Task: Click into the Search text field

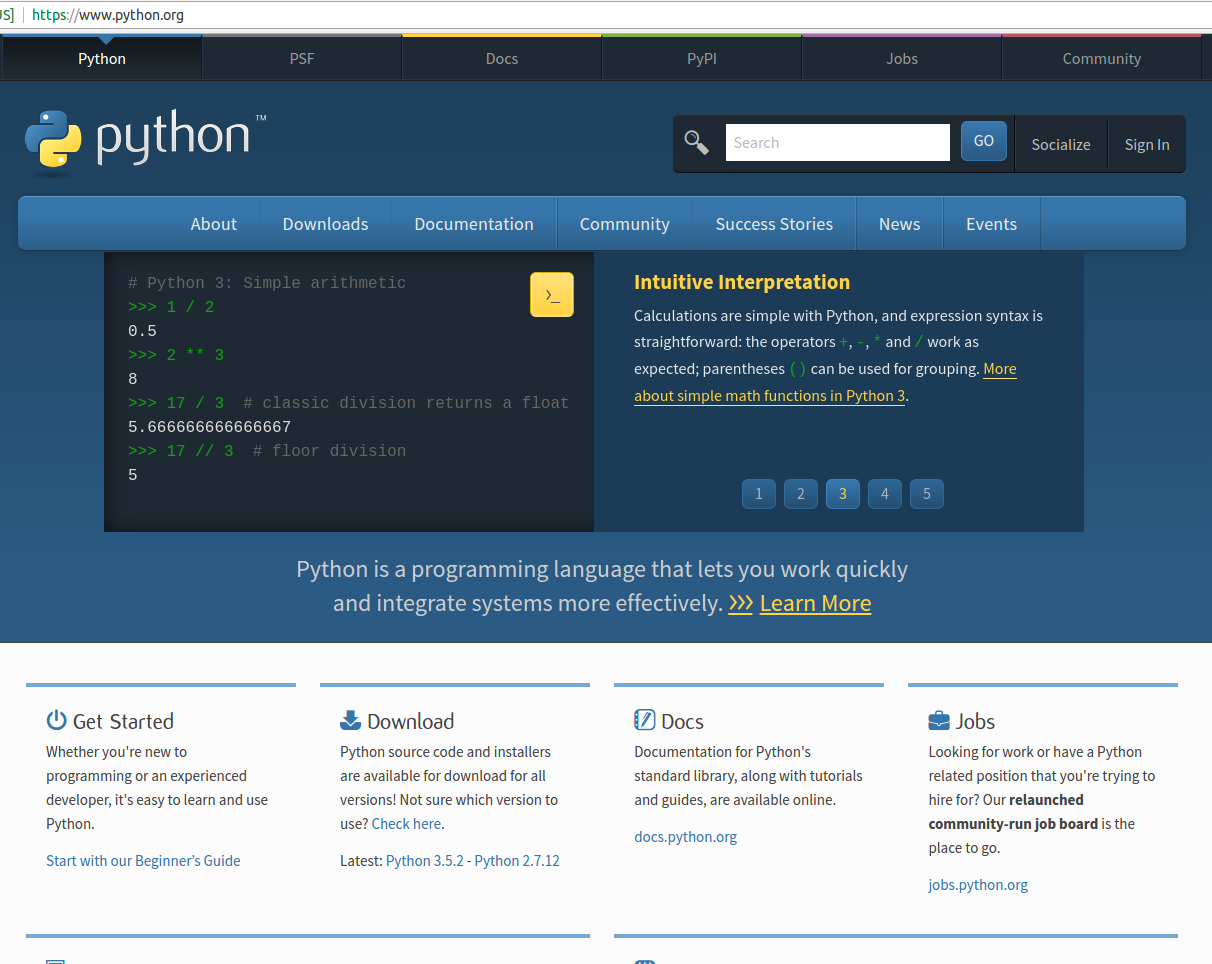Action: (x=838, y=142)
